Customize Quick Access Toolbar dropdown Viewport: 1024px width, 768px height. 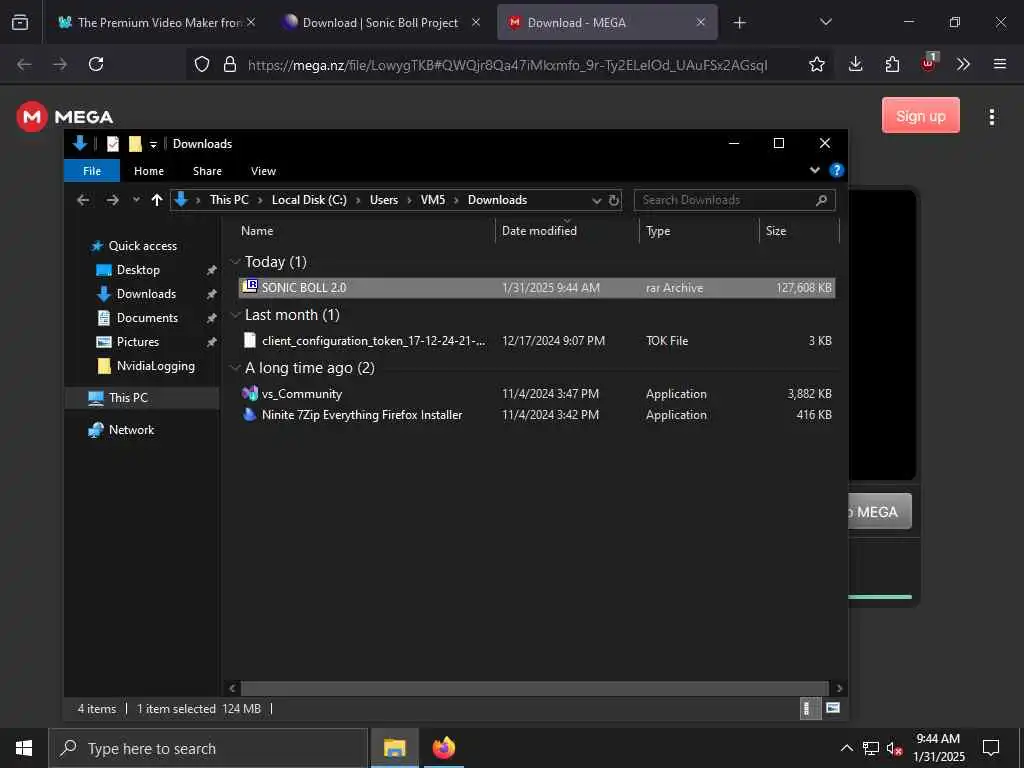[153, 144]
